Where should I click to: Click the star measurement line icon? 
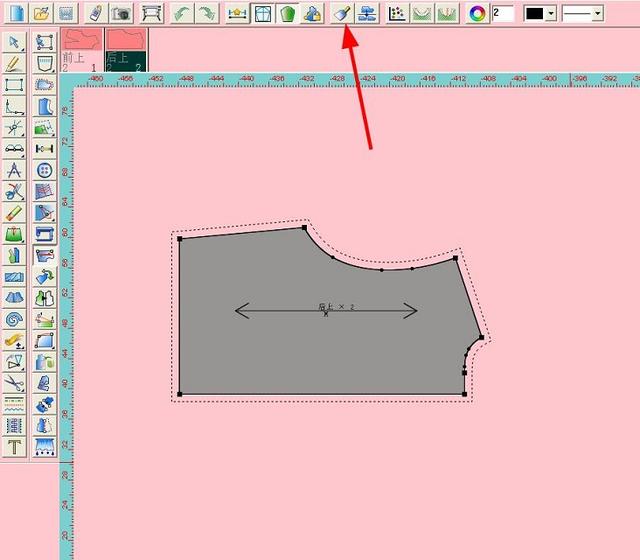coord(237,13)
